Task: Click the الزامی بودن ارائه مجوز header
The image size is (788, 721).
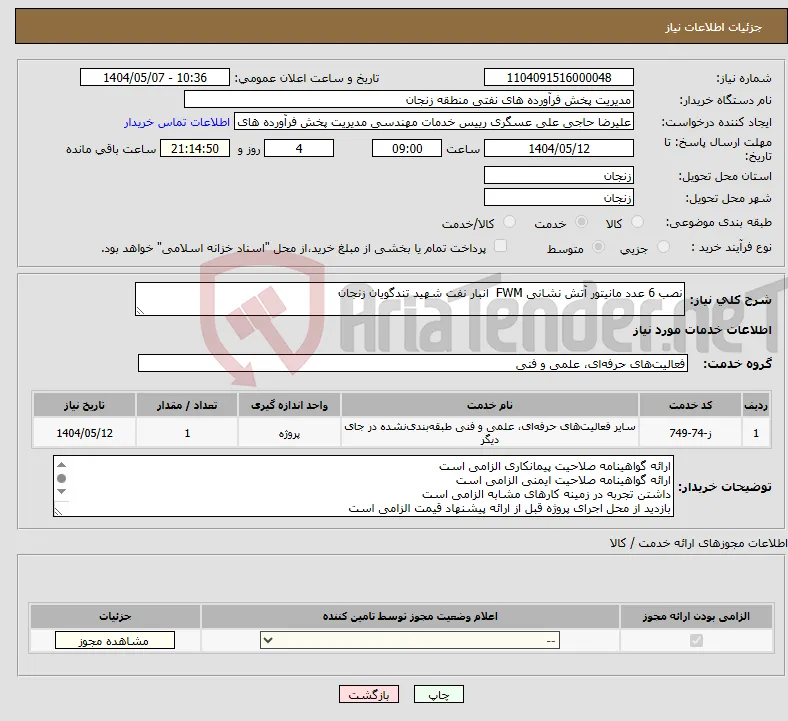Action: point(697,616)
